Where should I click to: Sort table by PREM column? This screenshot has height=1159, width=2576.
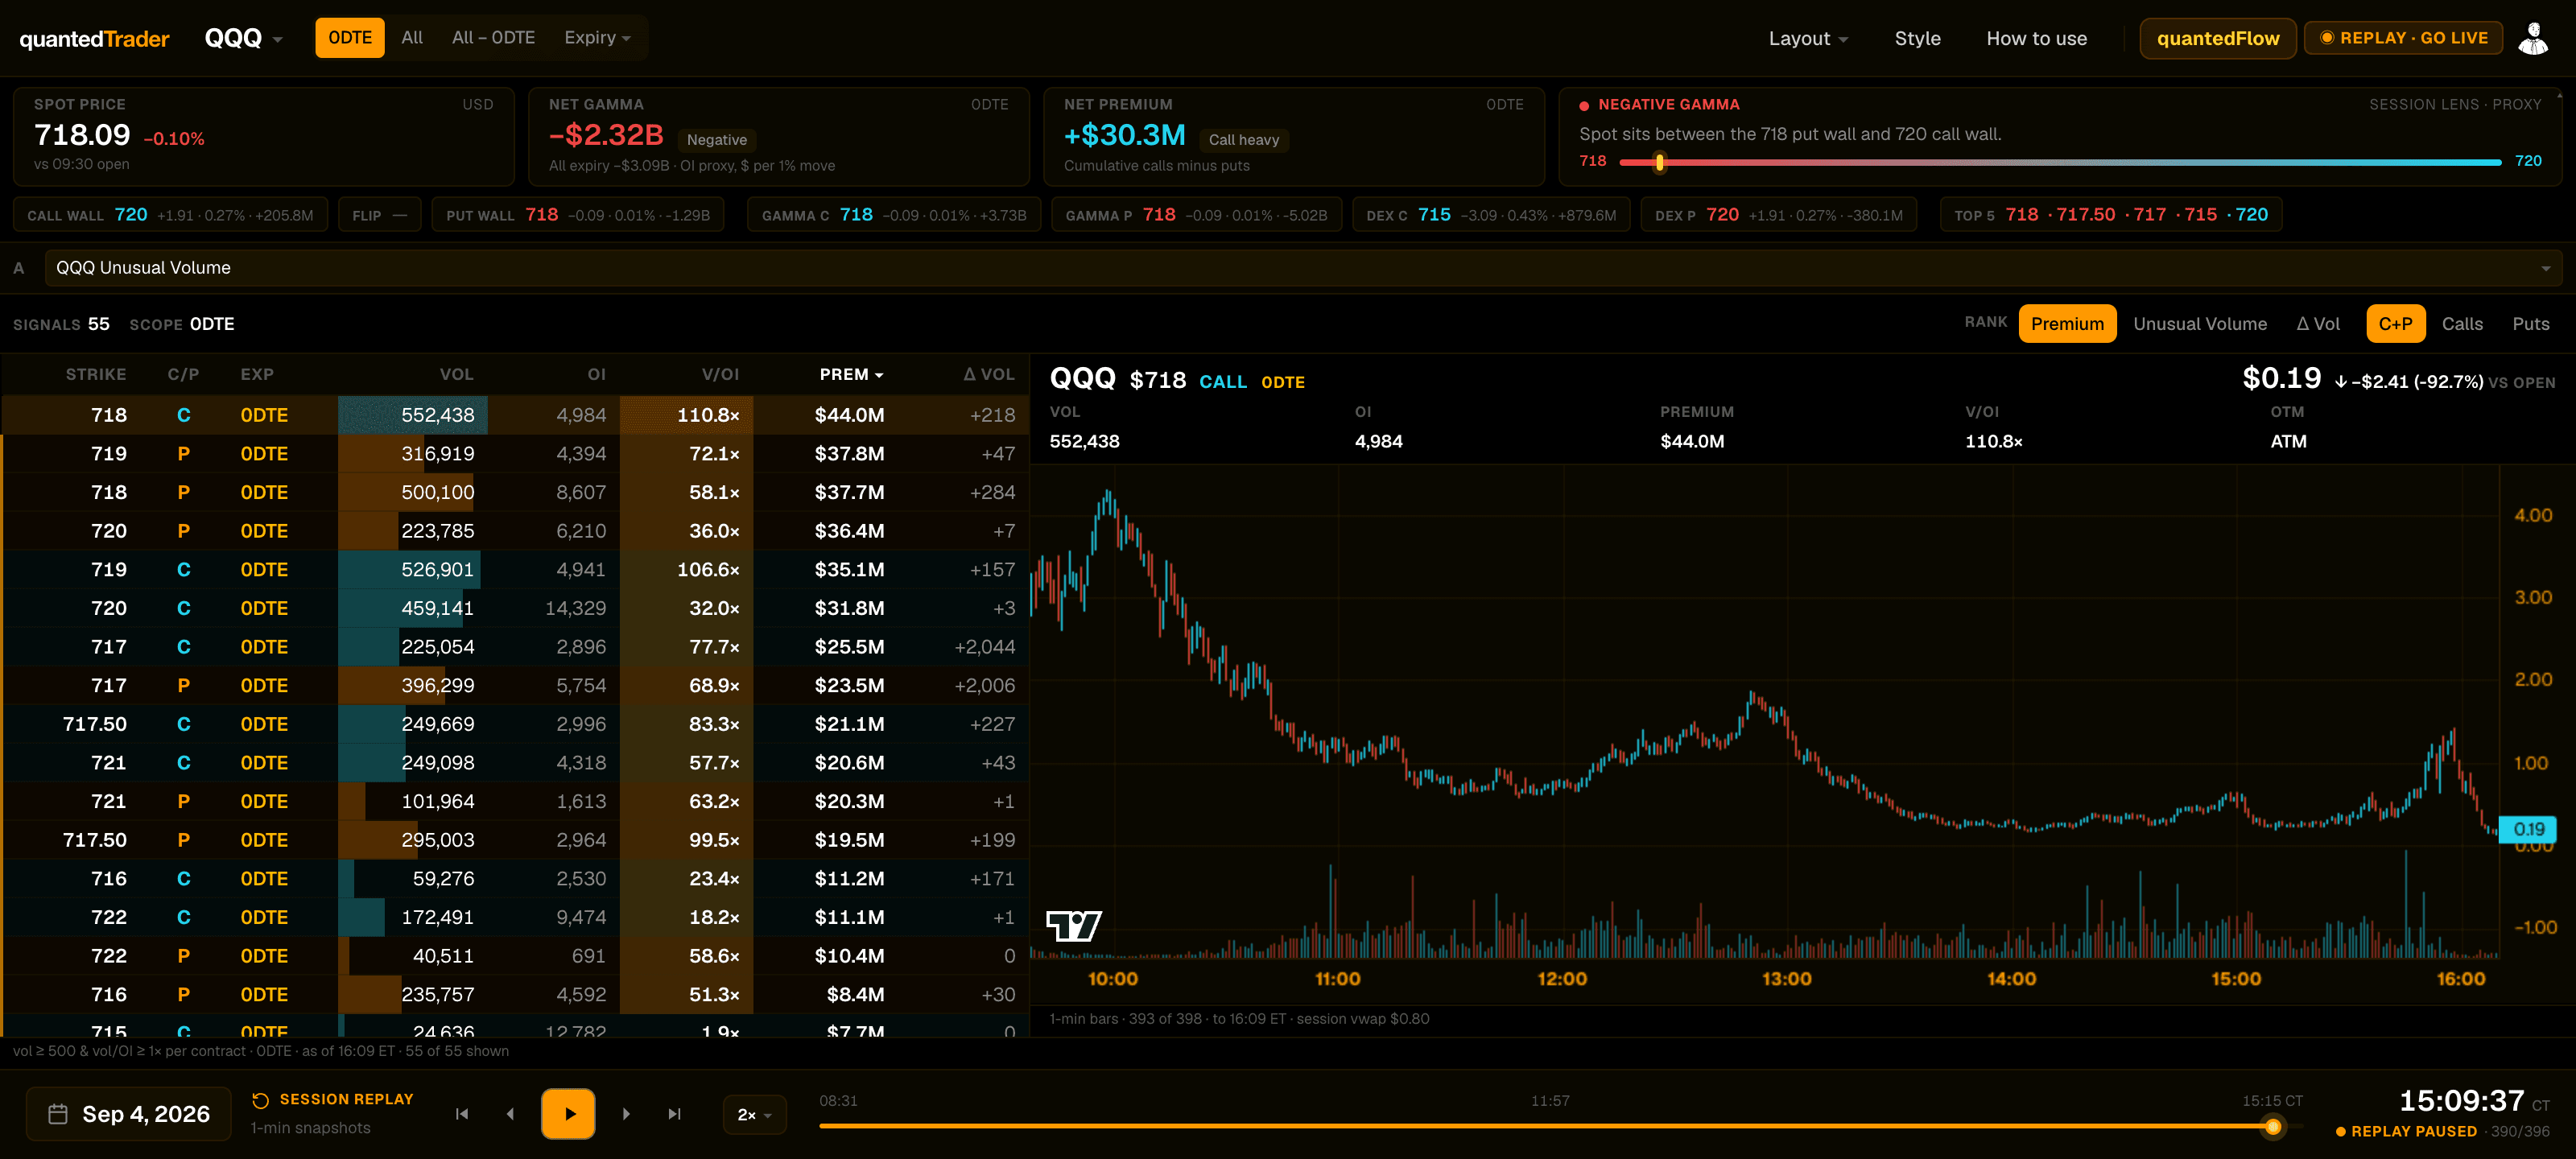click(851, 374)
